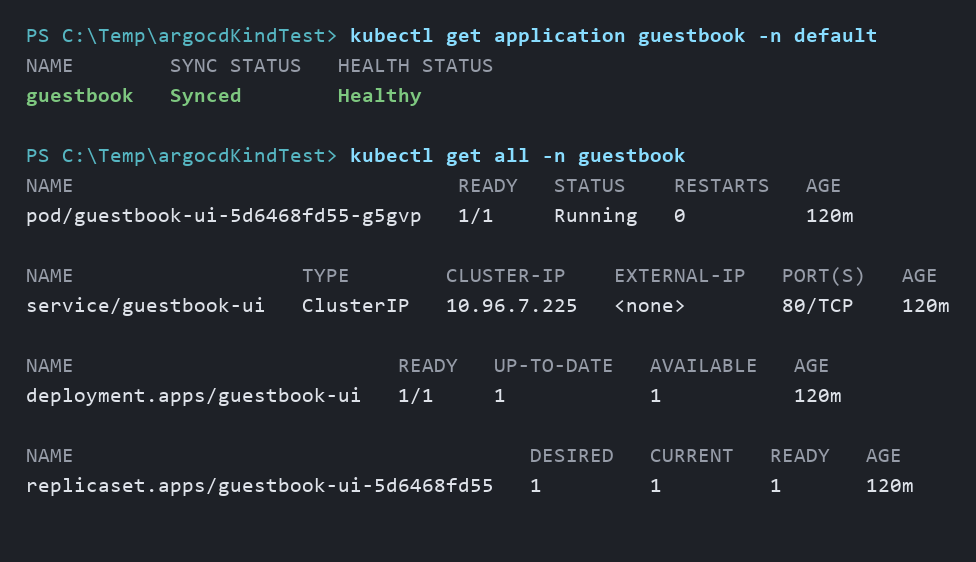Click the 'STATUS' header in pod table

(x=589, y=186)
